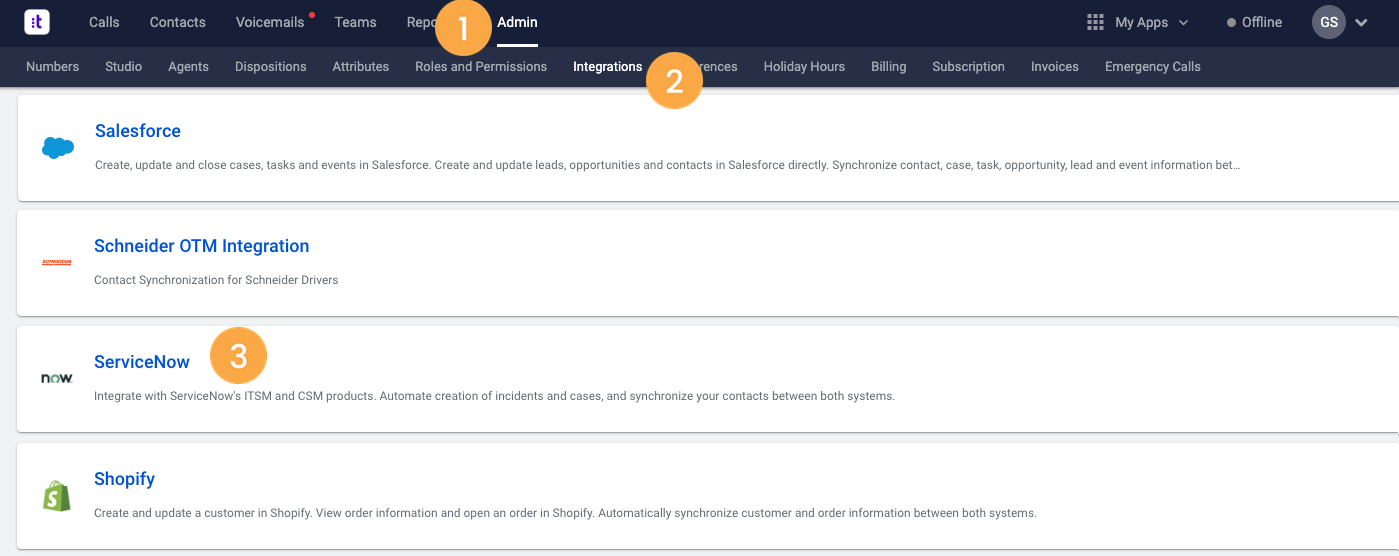Click 'Contact Synchronization for Schneider Drivers' text

[x=216, y=280]
